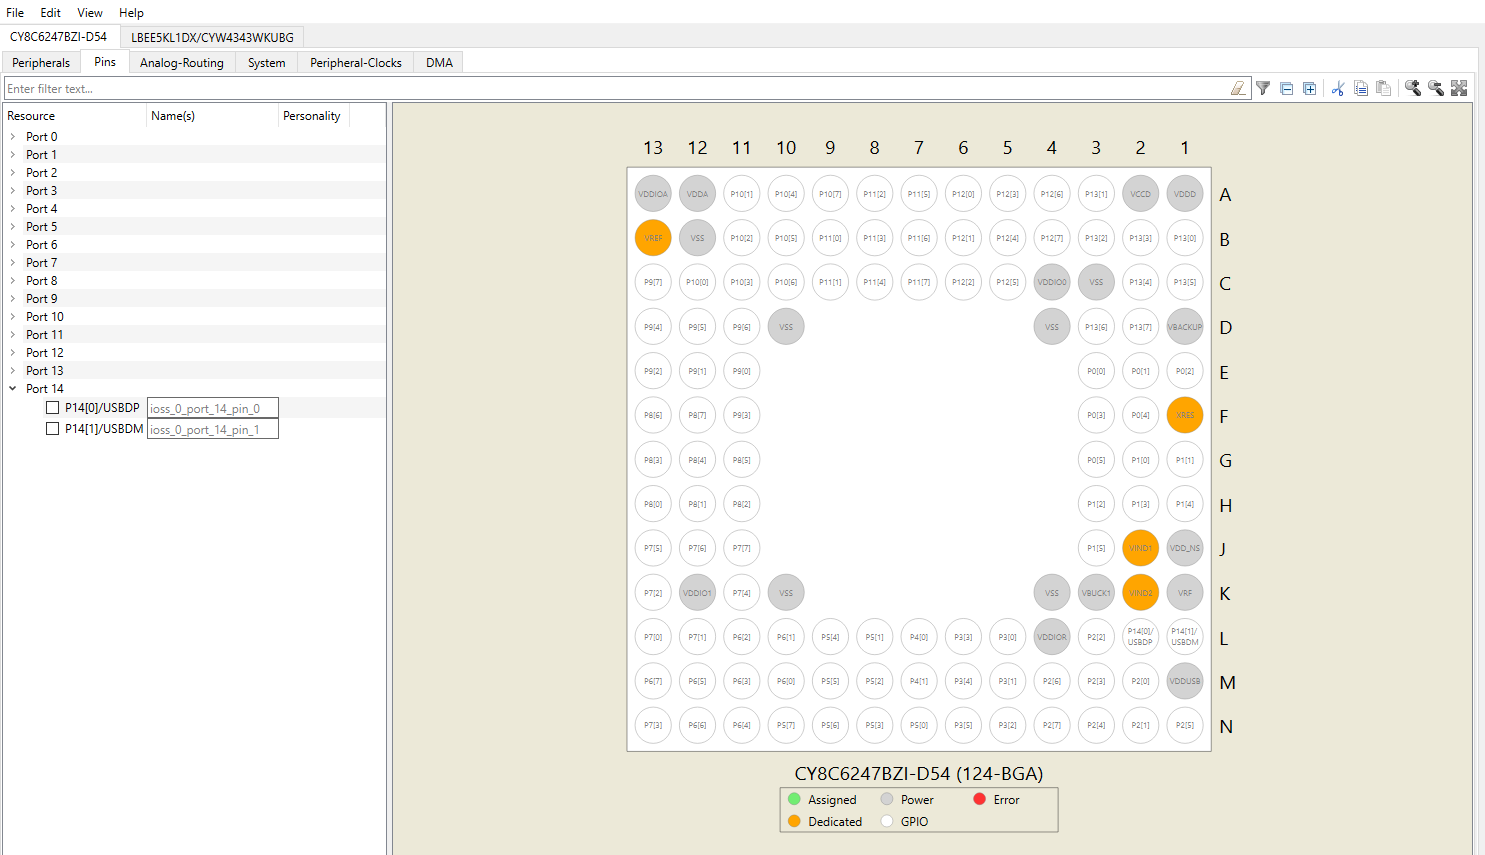The width and height of the screenshot is (1485, 855).
Task: Open the Edit menu
Action: 50,13
